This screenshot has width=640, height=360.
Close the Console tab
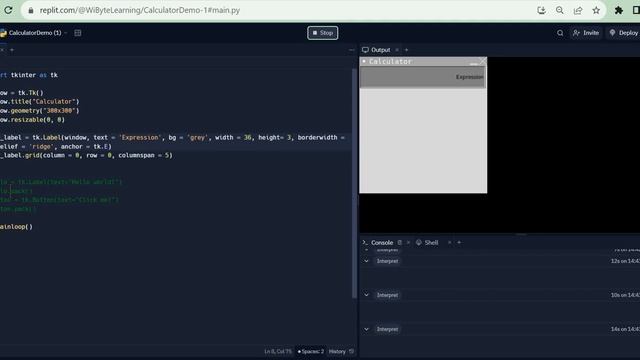coord(408,242)
